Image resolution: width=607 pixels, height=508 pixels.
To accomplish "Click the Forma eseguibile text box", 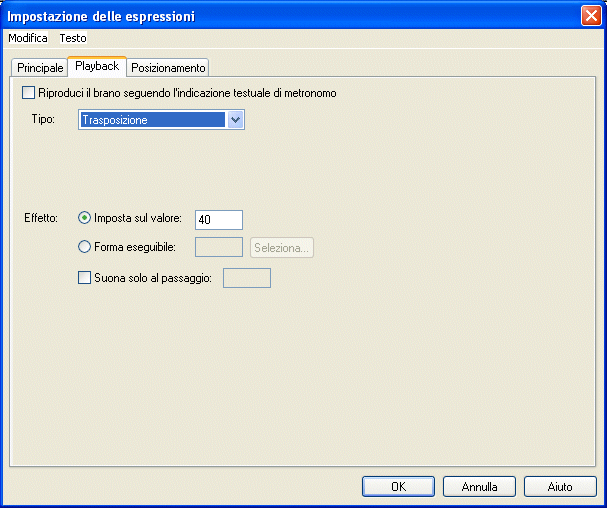I will 219,248.
